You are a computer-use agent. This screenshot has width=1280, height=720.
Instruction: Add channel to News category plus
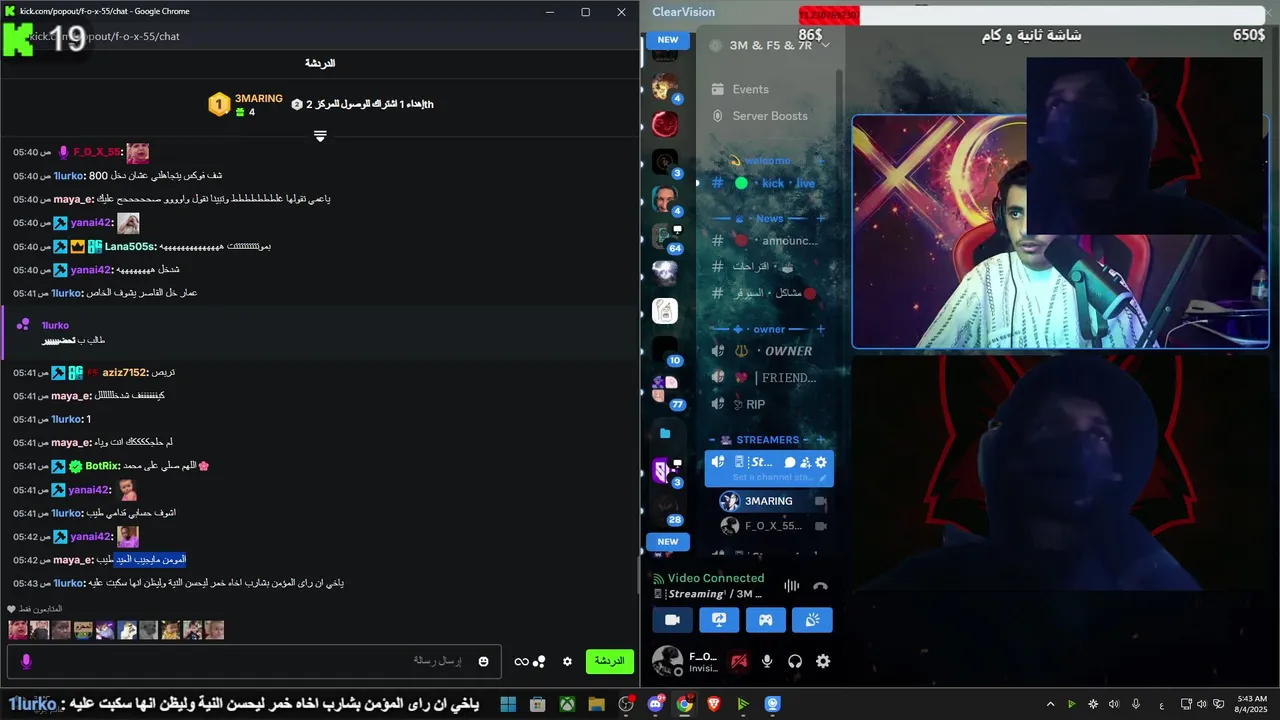(821, 218)
